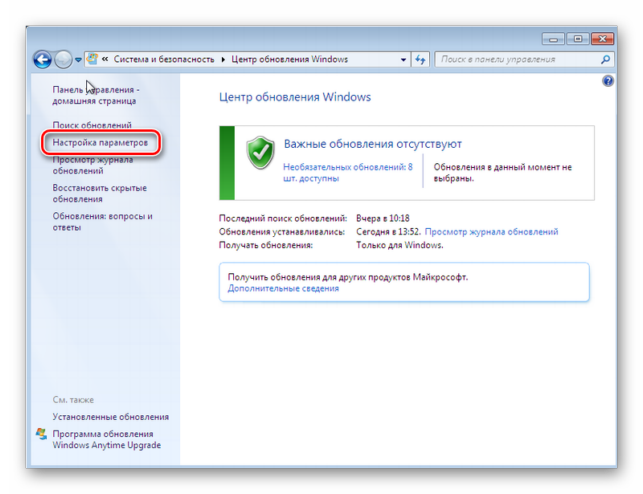Click 'Только для Windows.' value text
This screenshot has width=643, height=494.
[x=400, y=245]
